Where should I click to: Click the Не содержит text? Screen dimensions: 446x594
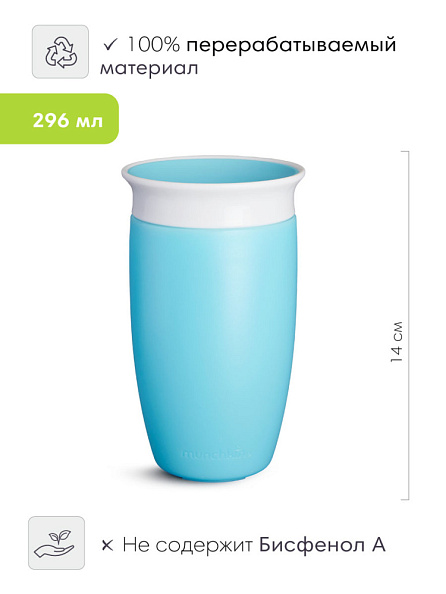tap(188, 546)
